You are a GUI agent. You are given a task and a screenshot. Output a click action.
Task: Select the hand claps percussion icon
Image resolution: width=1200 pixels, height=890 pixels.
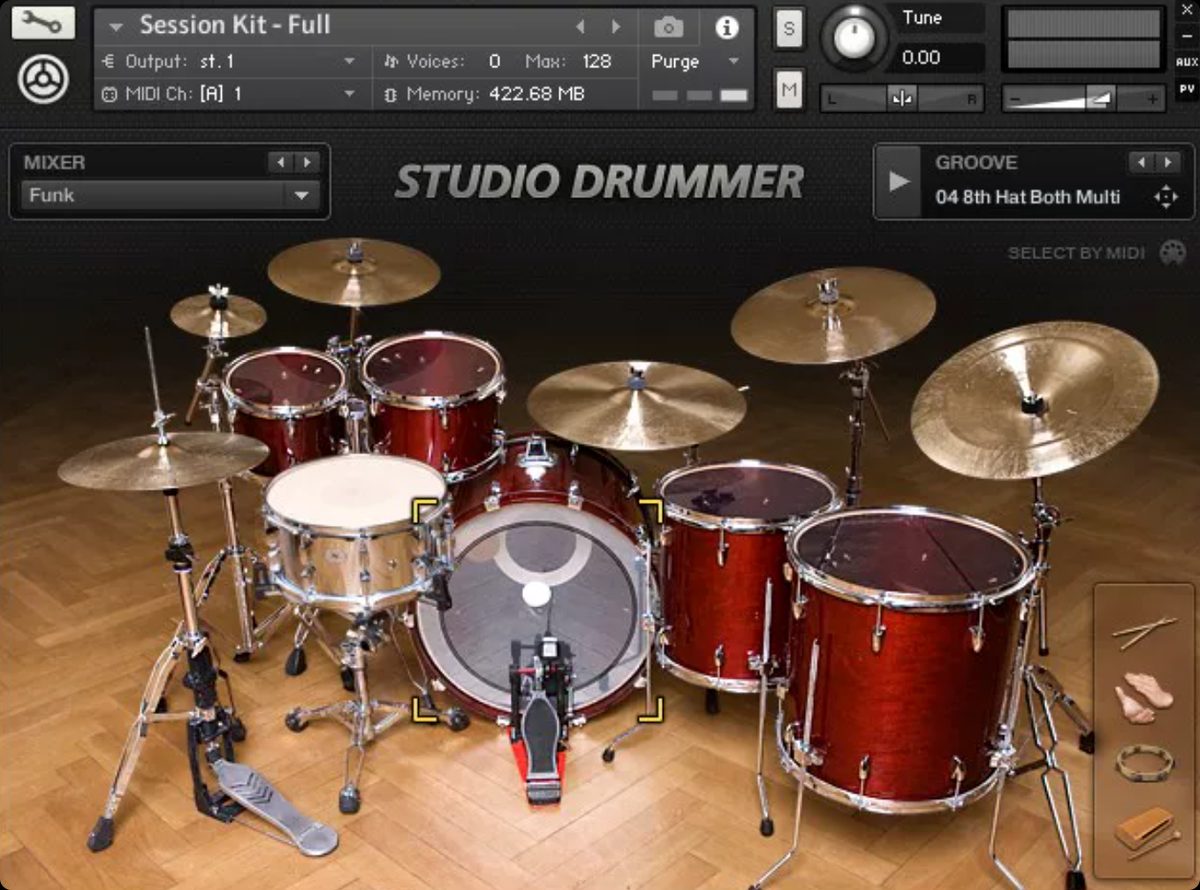pos(1143,698)
